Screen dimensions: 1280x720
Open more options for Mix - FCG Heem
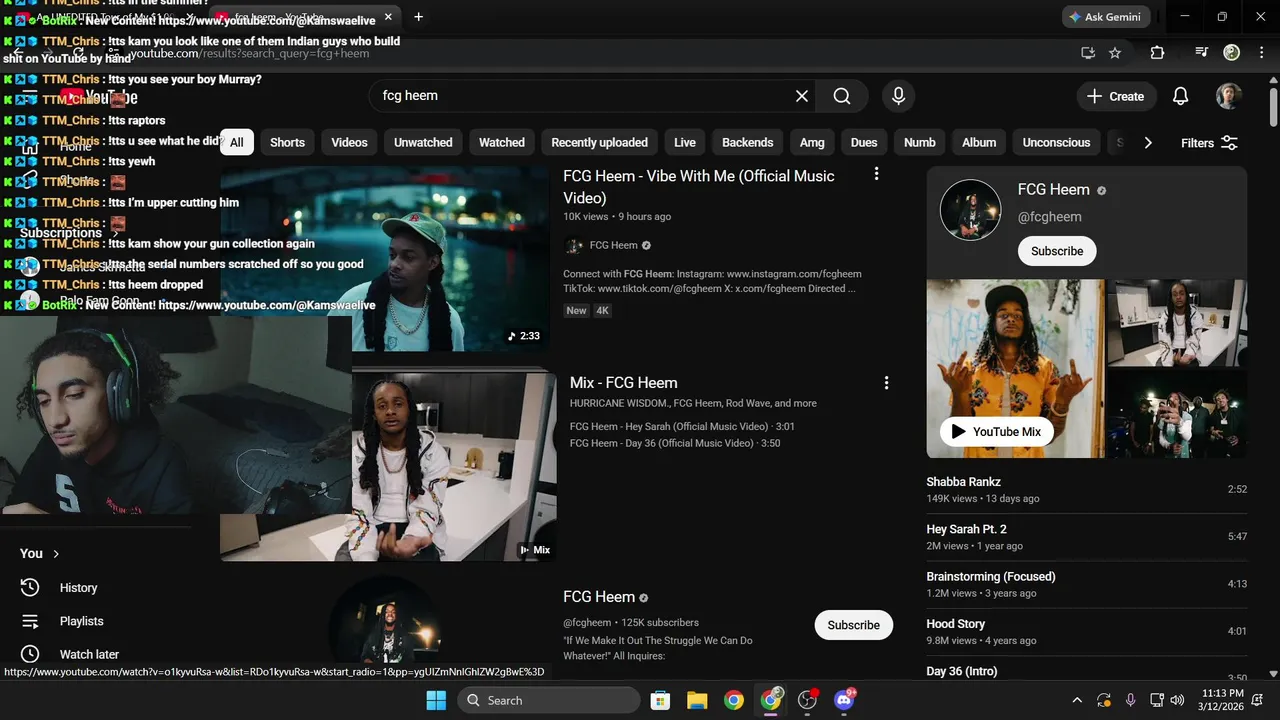(x=885, y=383)
